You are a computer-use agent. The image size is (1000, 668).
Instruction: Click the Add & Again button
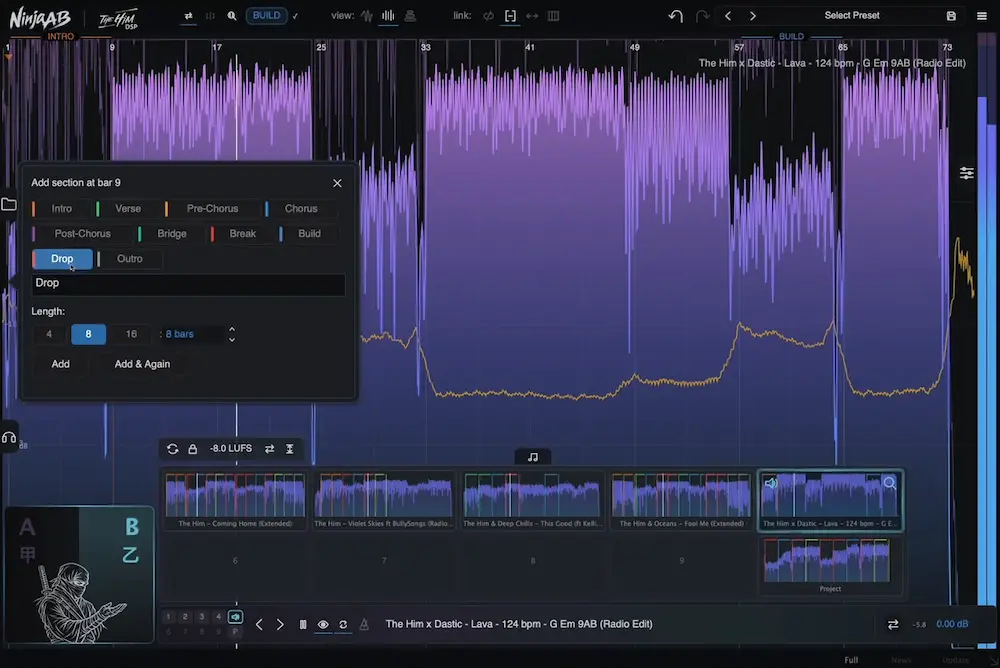pyautogui.click(x=142, y=364)
